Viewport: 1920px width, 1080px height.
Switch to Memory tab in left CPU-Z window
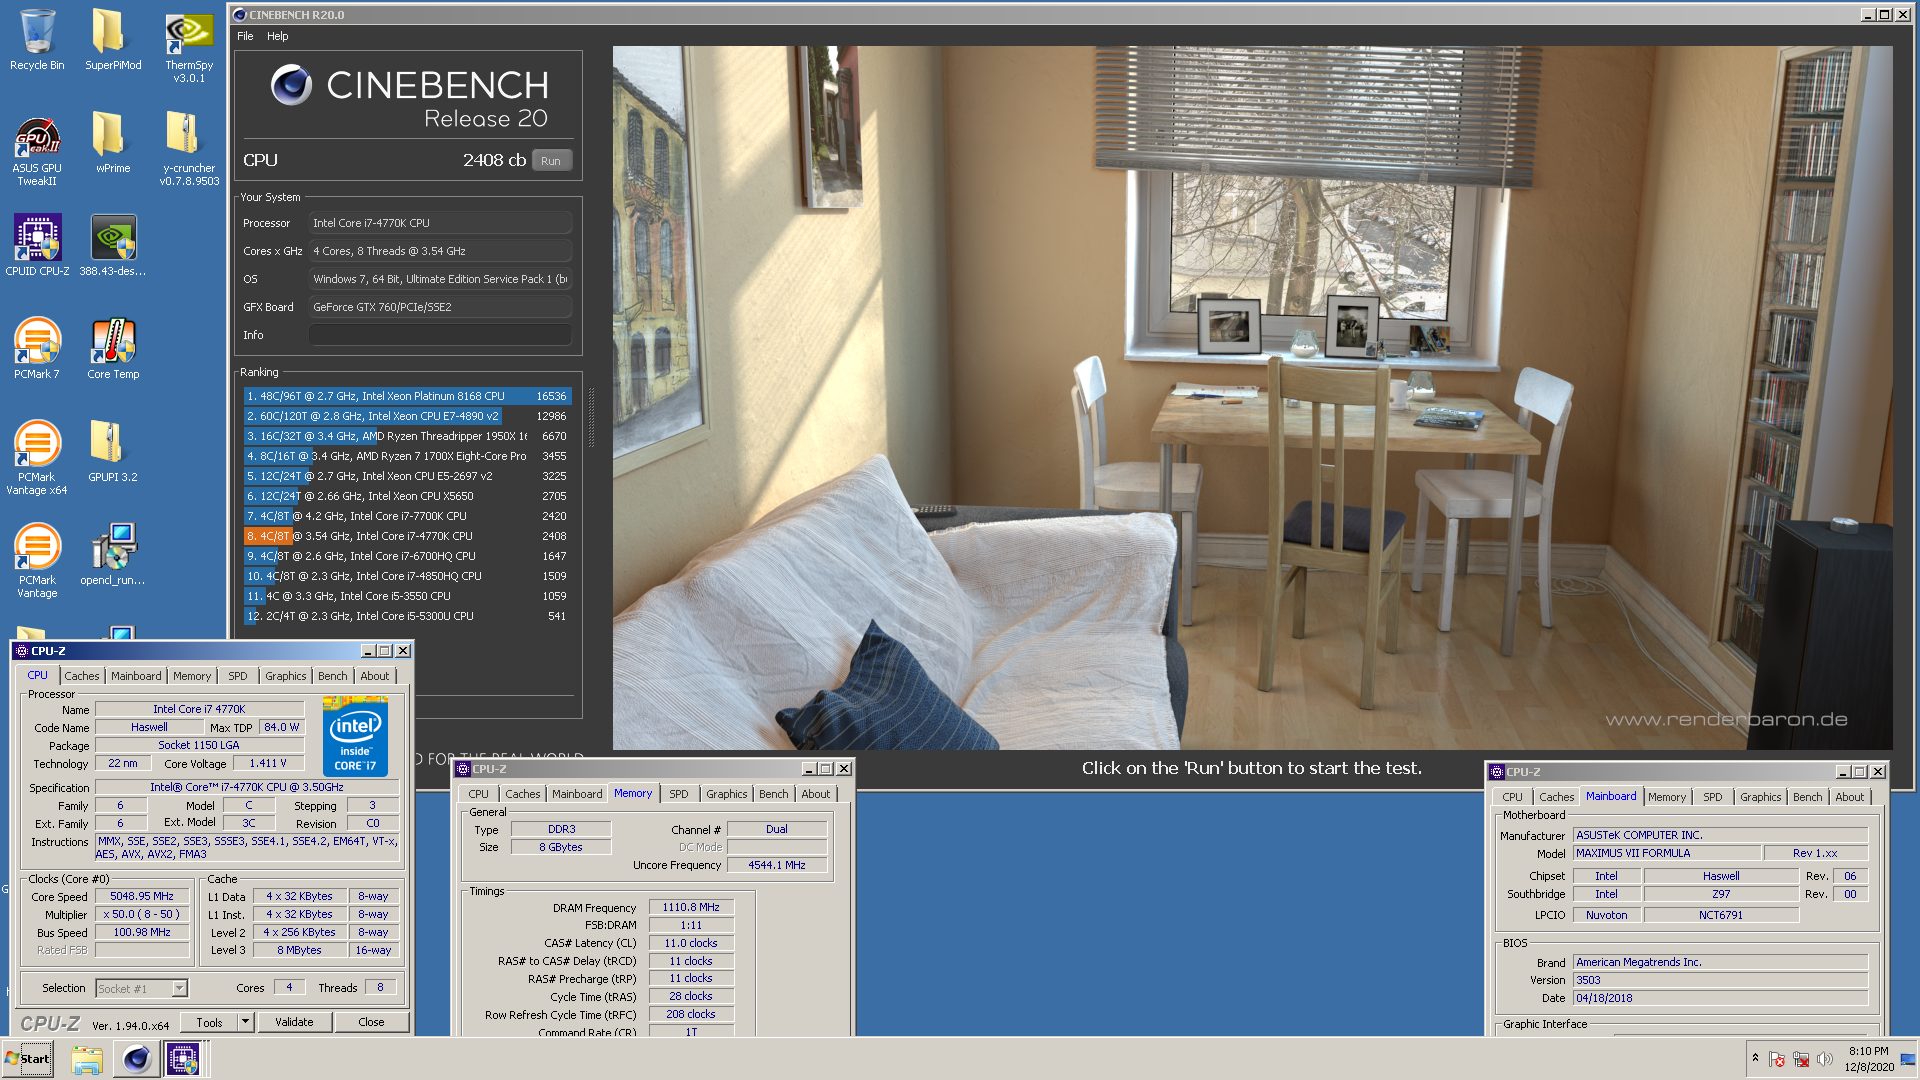[x=192, y=676]
